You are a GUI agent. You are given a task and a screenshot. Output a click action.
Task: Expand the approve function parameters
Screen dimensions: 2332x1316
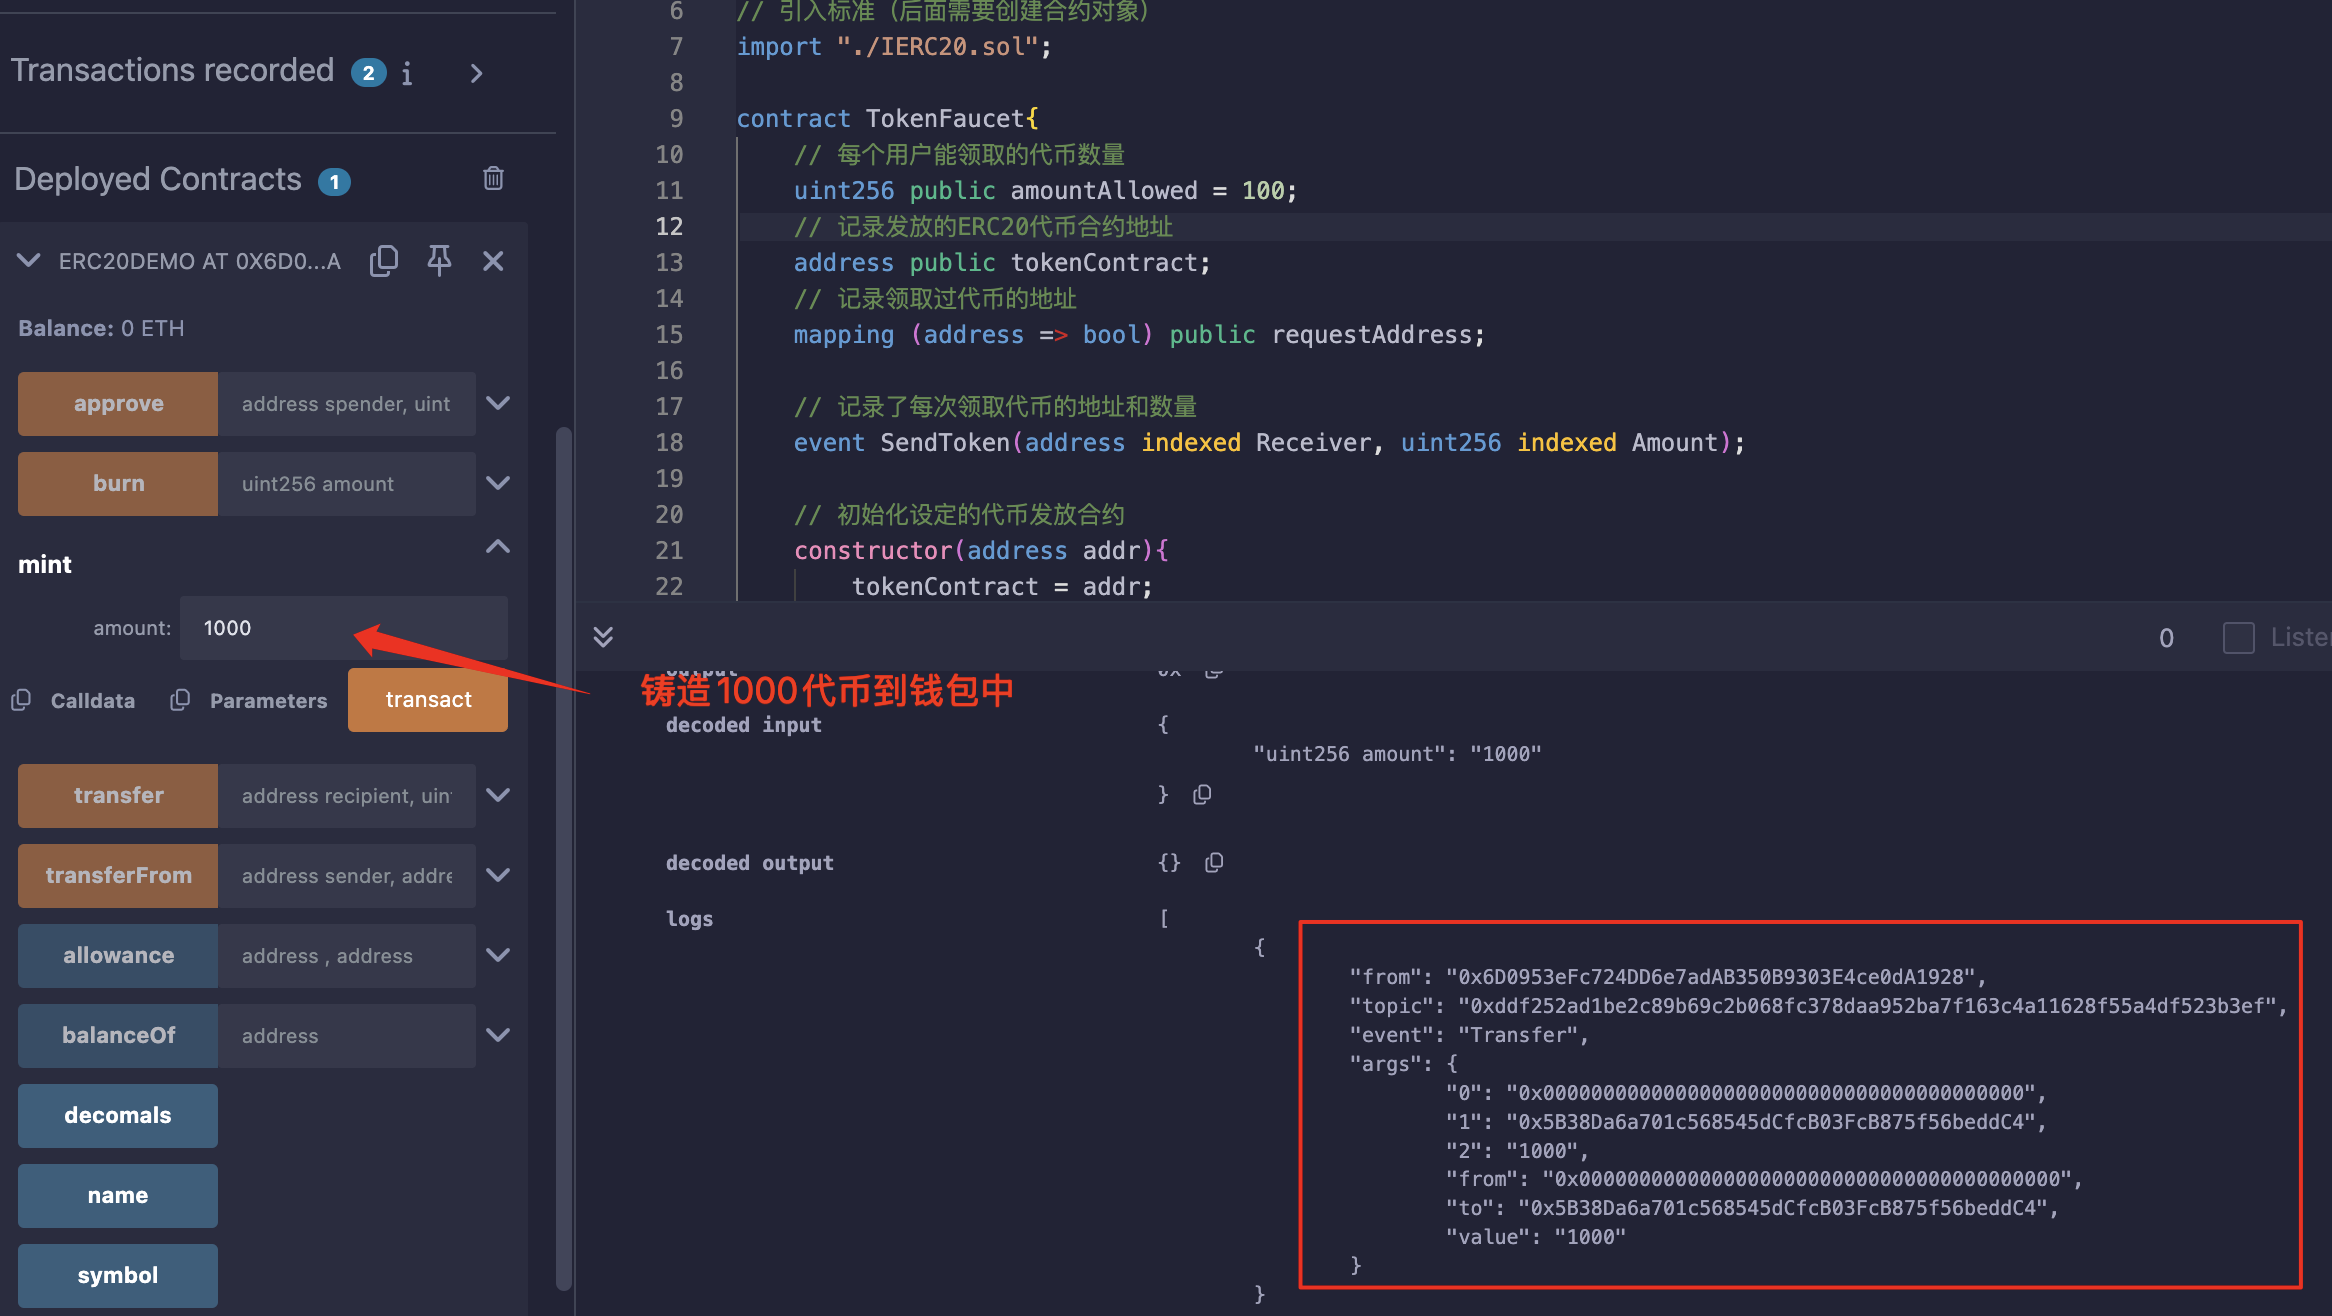[498, 403]
